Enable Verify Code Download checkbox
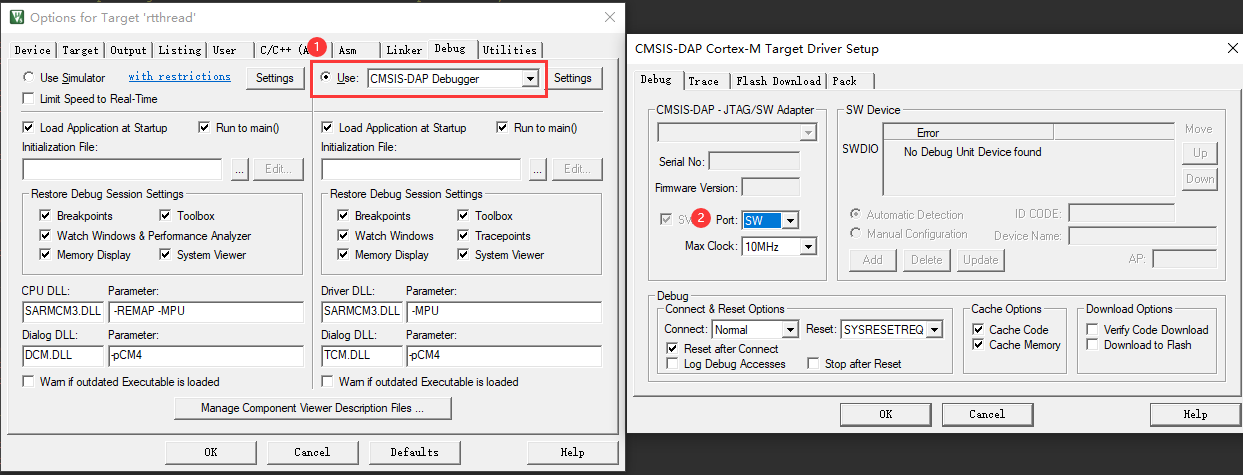The width and height of the screenshot is (1243, 475). pos(1093,329)
